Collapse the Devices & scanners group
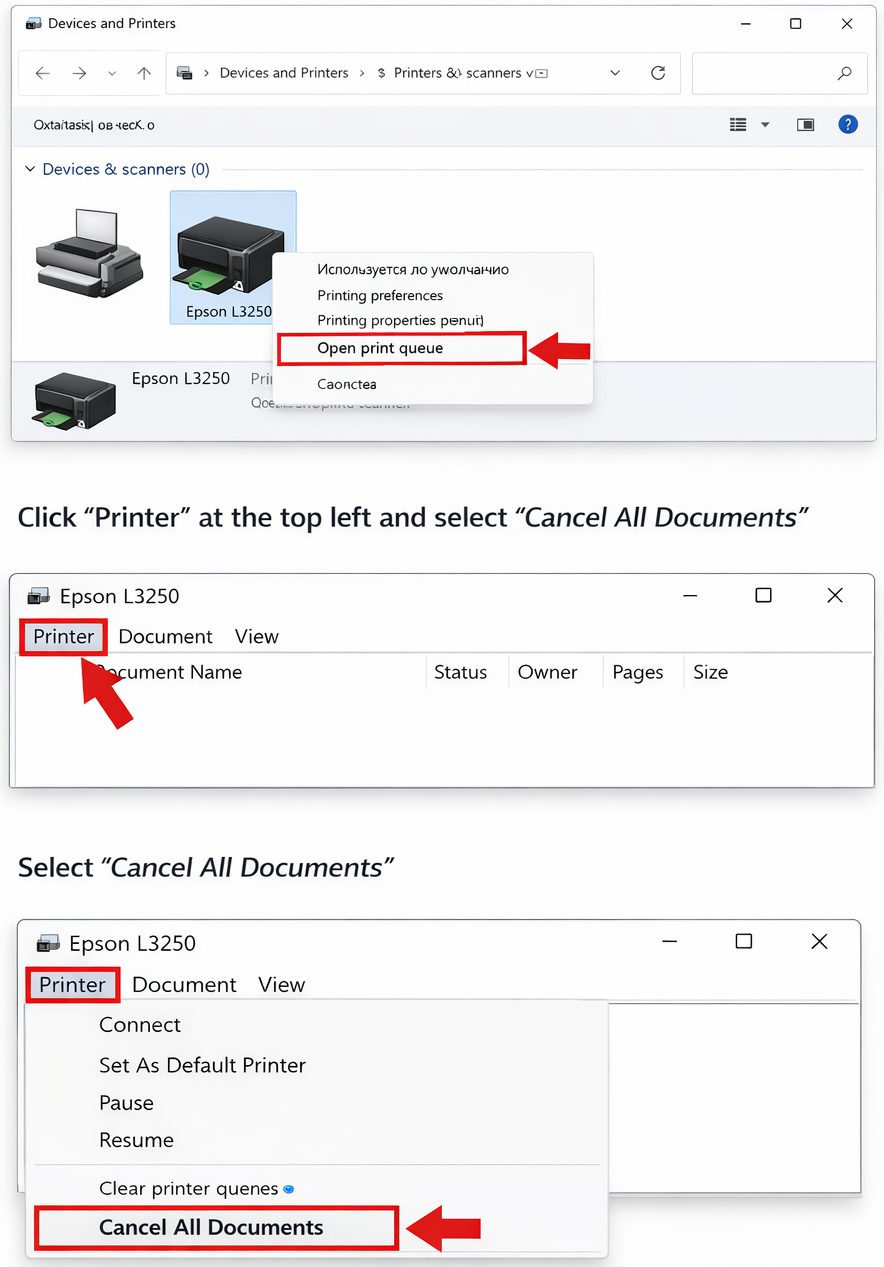Viewport: 884px width, 1267px height. pyautogui.click(x=30, y=170)
